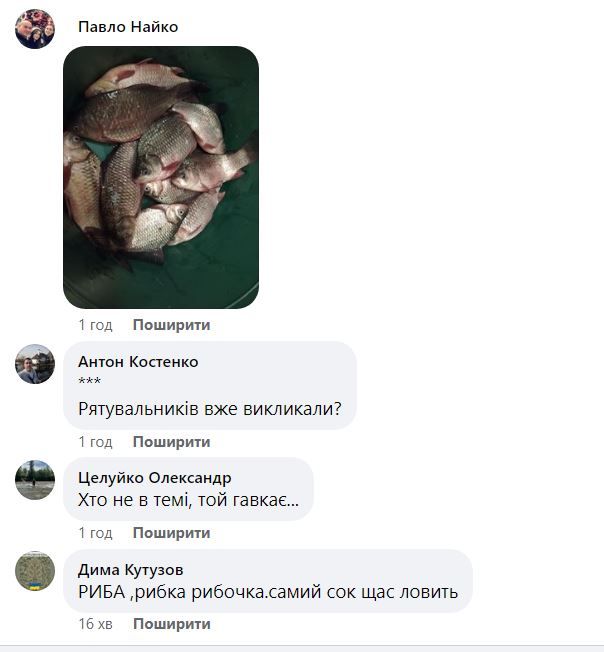Click the name Целуйко Олександр
Viewport: 604px width, 652px height.
tap(155, 478)
